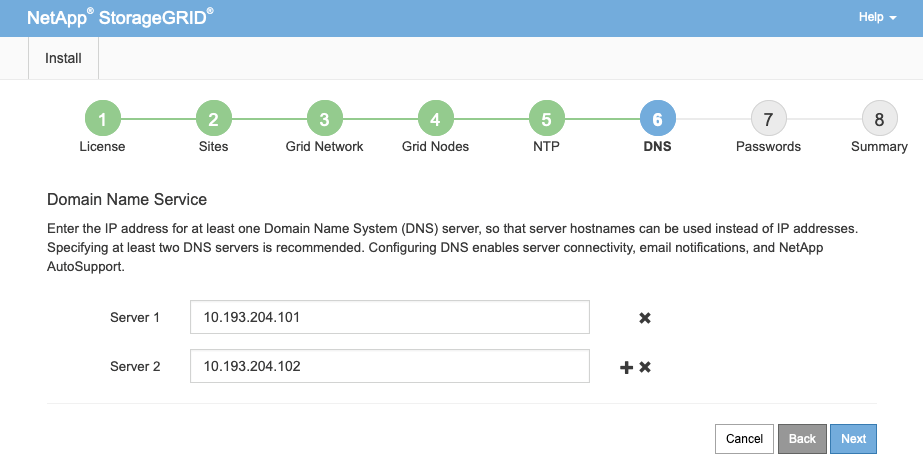This screenshot has height=462, width=923.
Task: Edit the Server 2 IP address field
Action: tap(389, 366)
